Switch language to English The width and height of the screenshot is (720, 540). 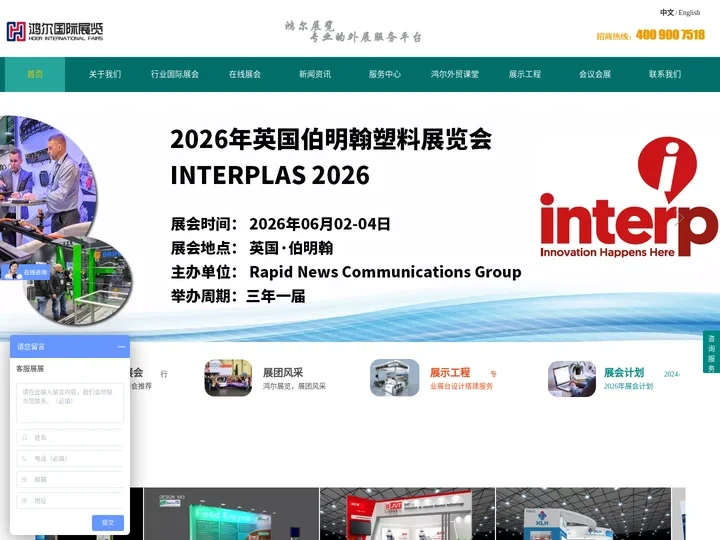point(689,12)
